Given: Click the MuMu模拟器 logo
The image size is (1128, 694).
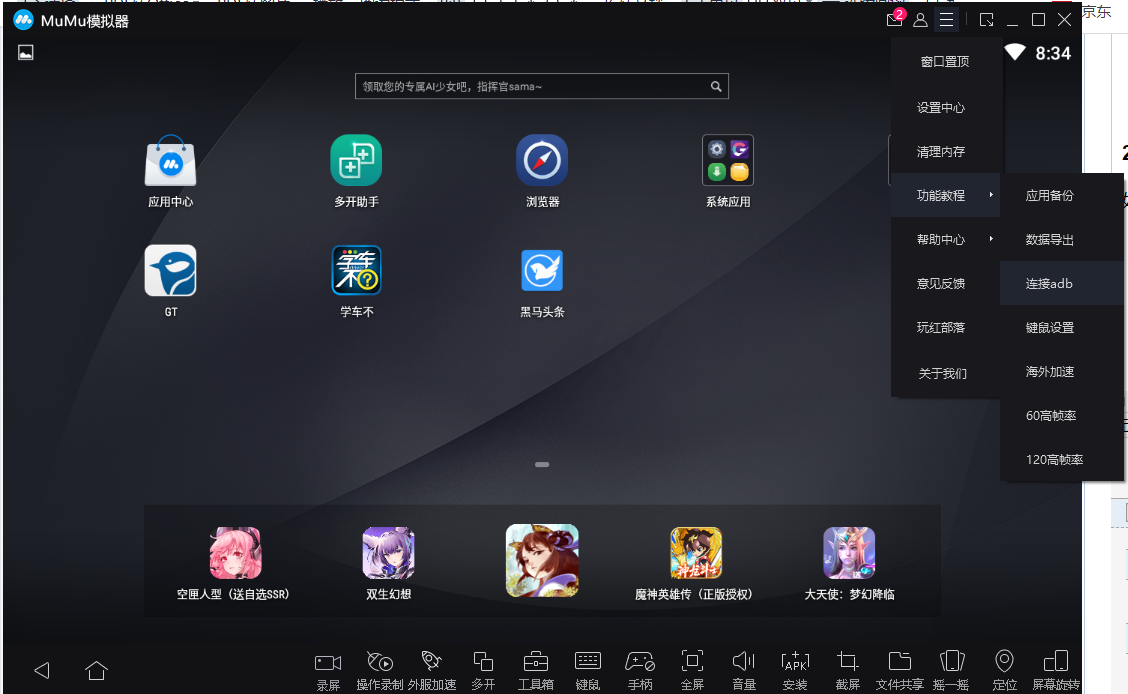Looking at the screenshot, I should (x=24, y=20).
